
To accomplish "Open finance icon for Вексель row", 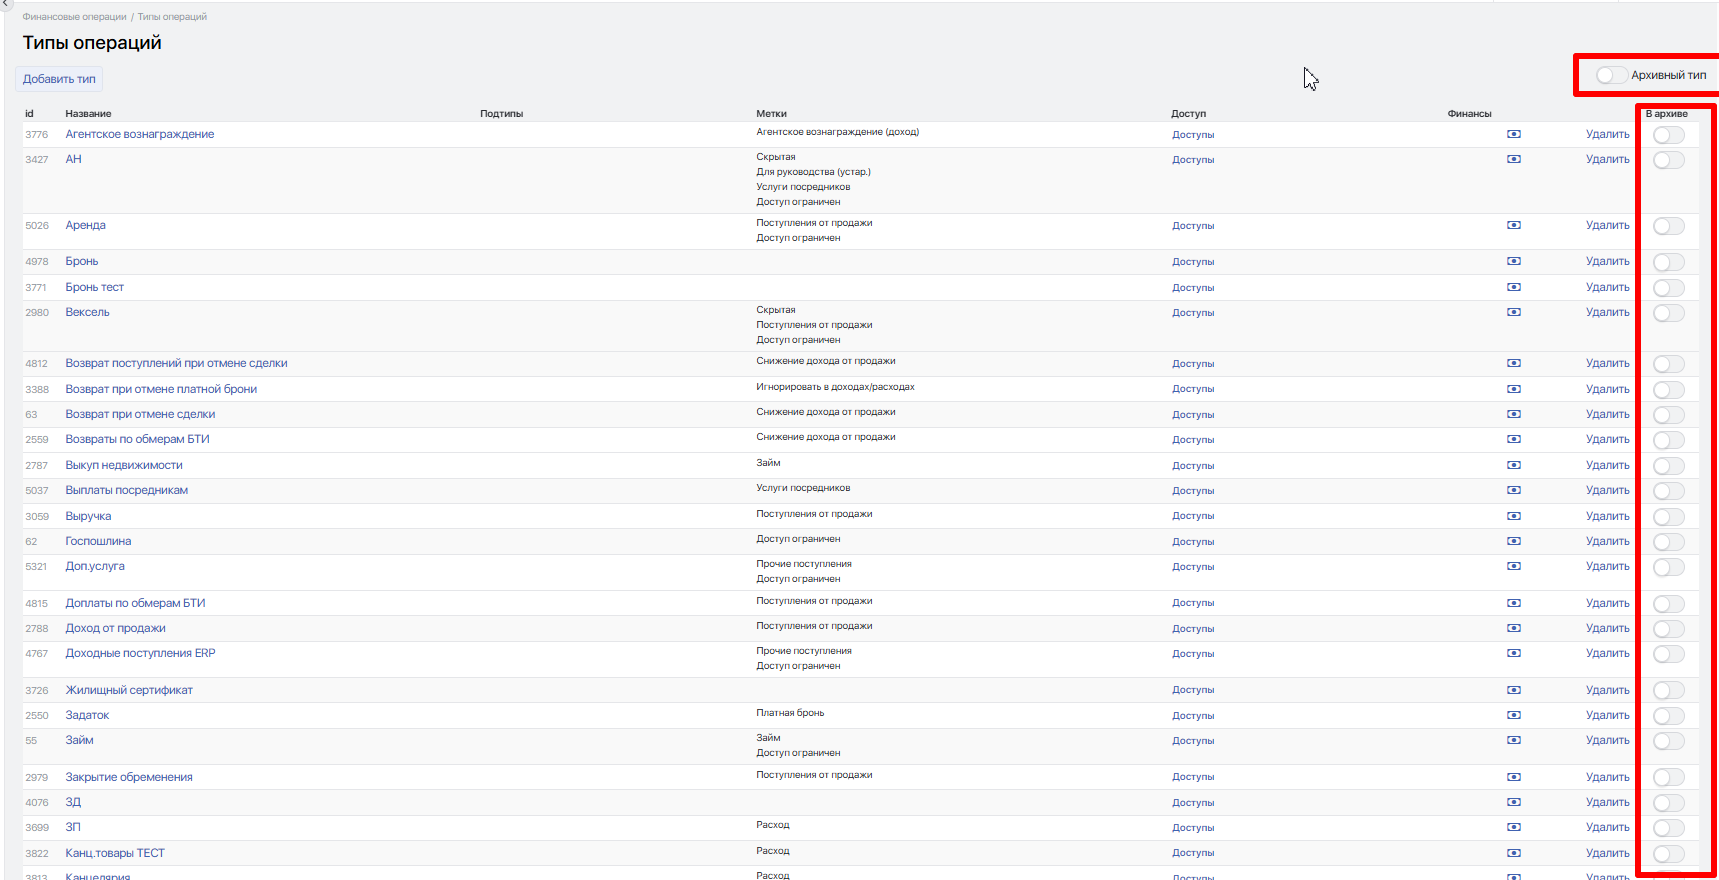I will tap(1513, 312).
